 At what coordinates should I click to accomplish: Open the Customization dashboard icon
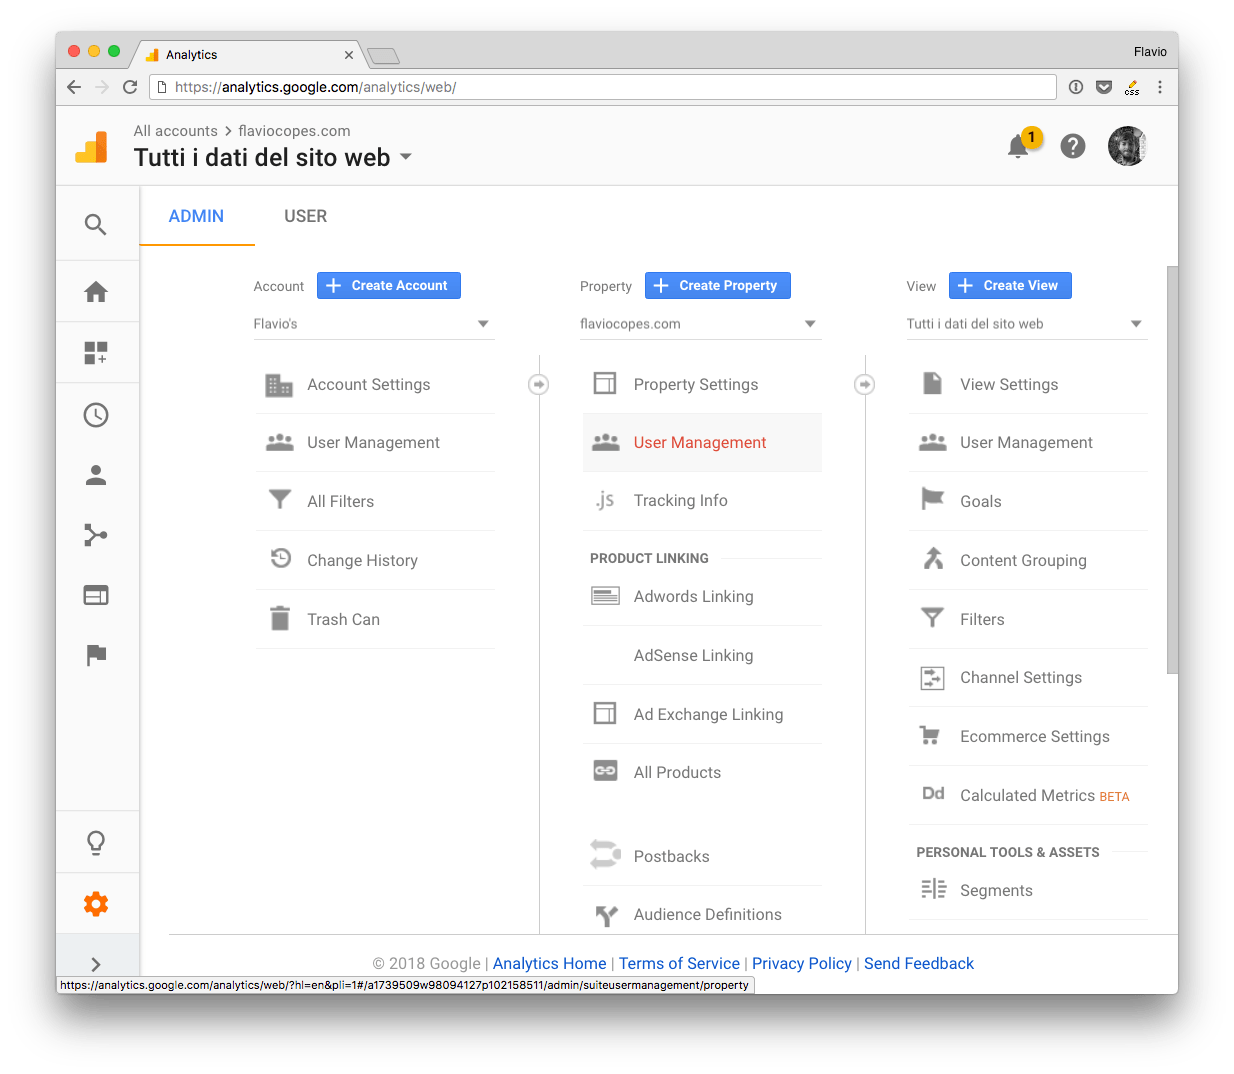(x=96, y=352)
